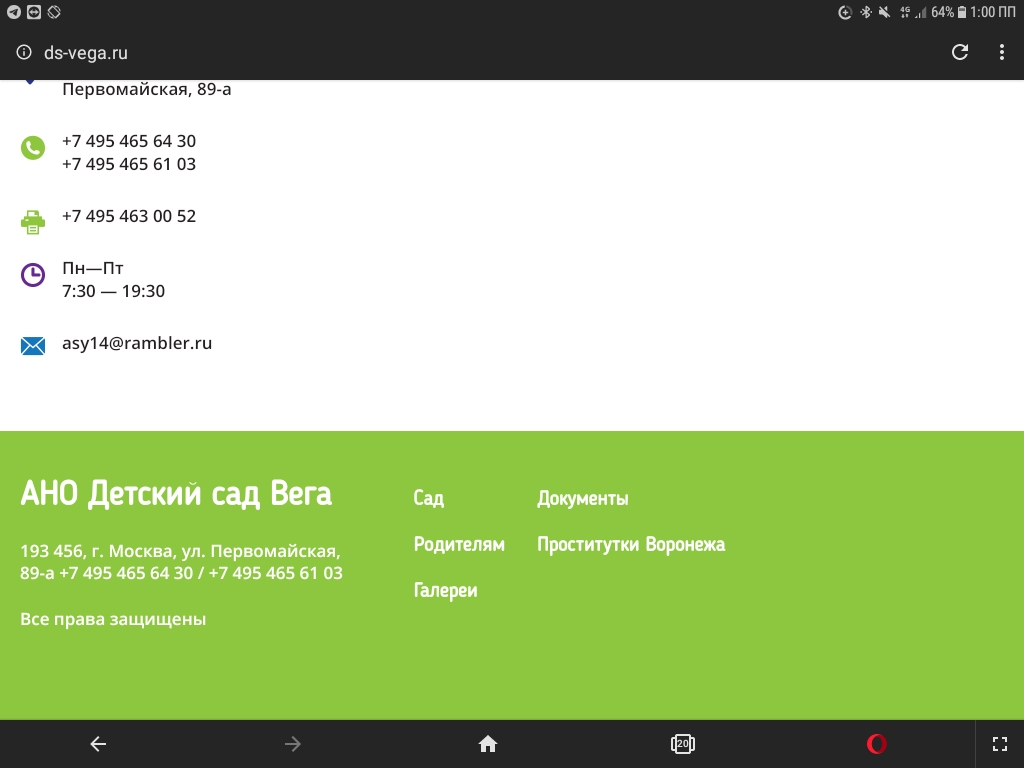Image resolution: width=1024 pixels, height=768 pixels.
Task: Select the ds-vega.ru address bar
Action: tap(86, 53)
